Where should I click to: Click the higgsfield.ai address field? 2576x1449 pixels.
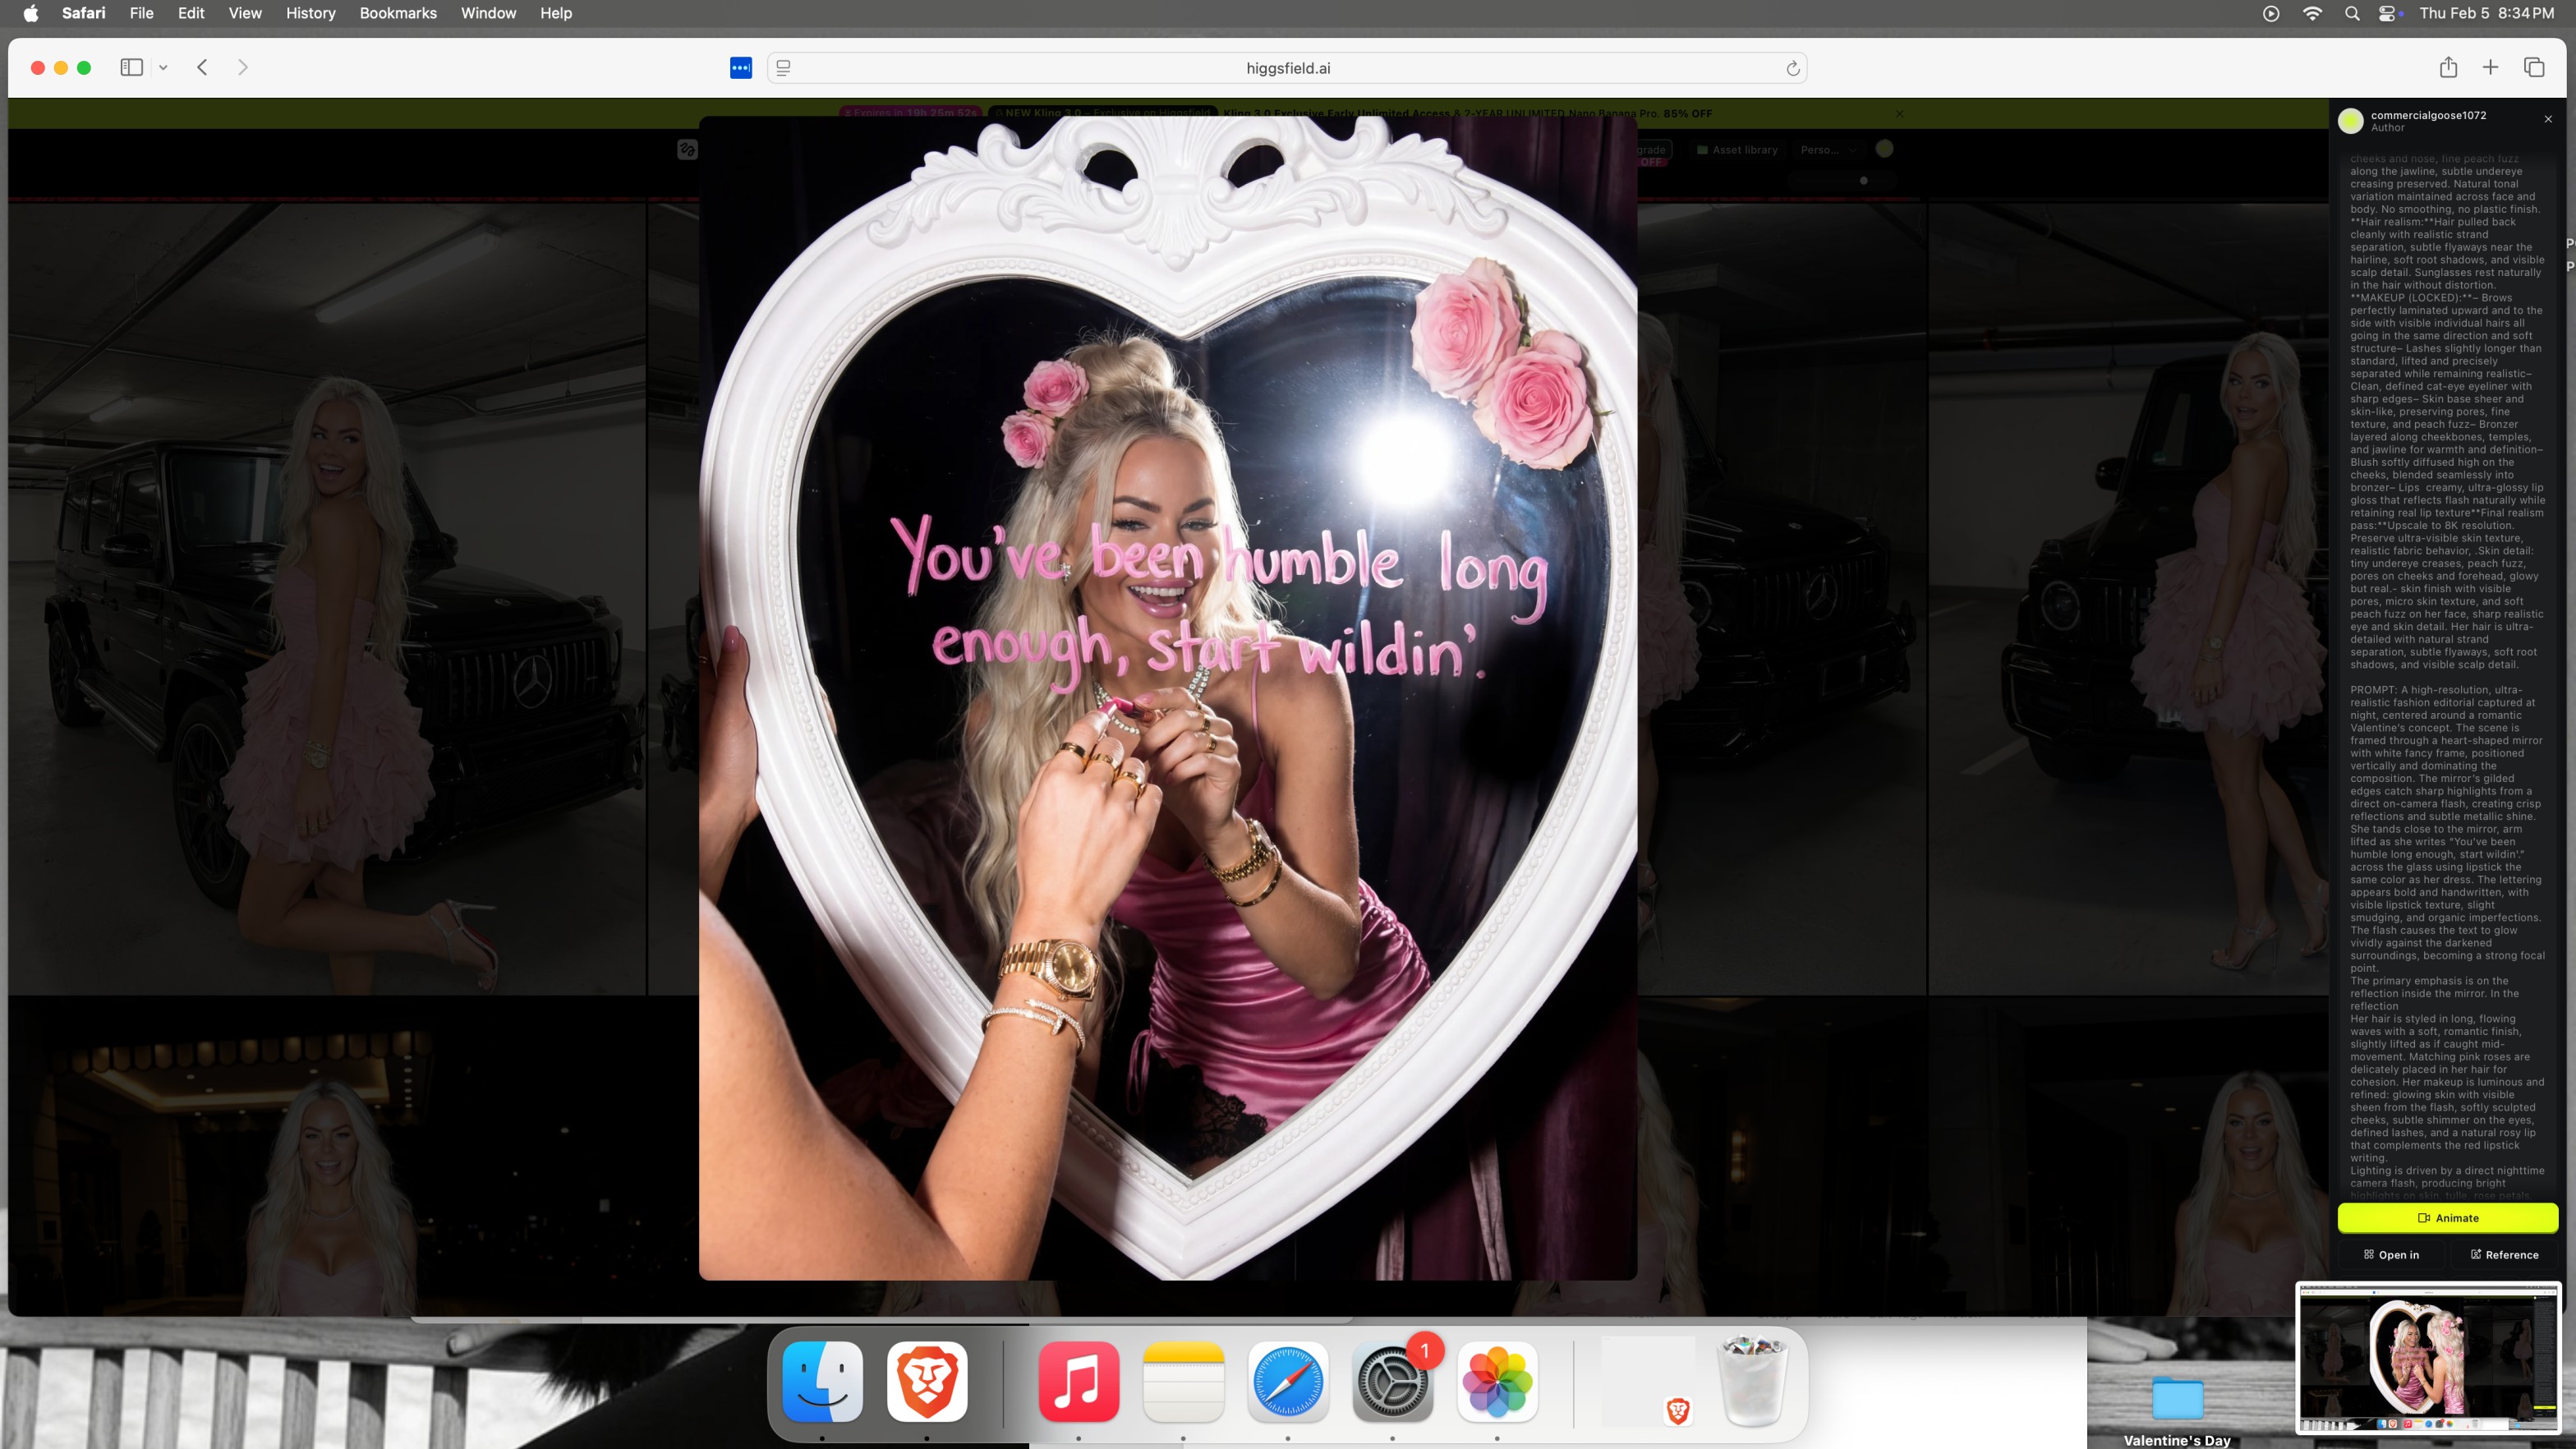[x=1287, y=68]
